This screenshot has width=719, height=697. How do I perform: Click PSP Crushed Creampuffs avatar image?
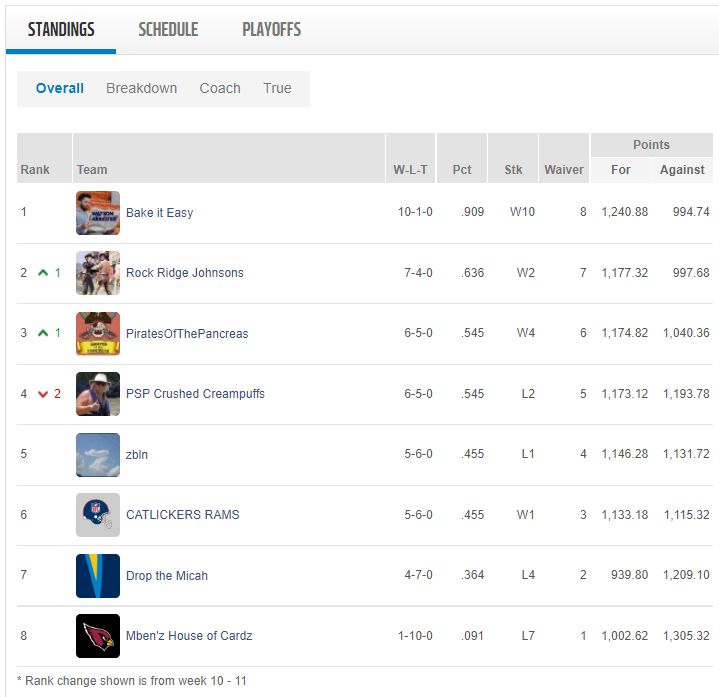(x=98, y=394)
